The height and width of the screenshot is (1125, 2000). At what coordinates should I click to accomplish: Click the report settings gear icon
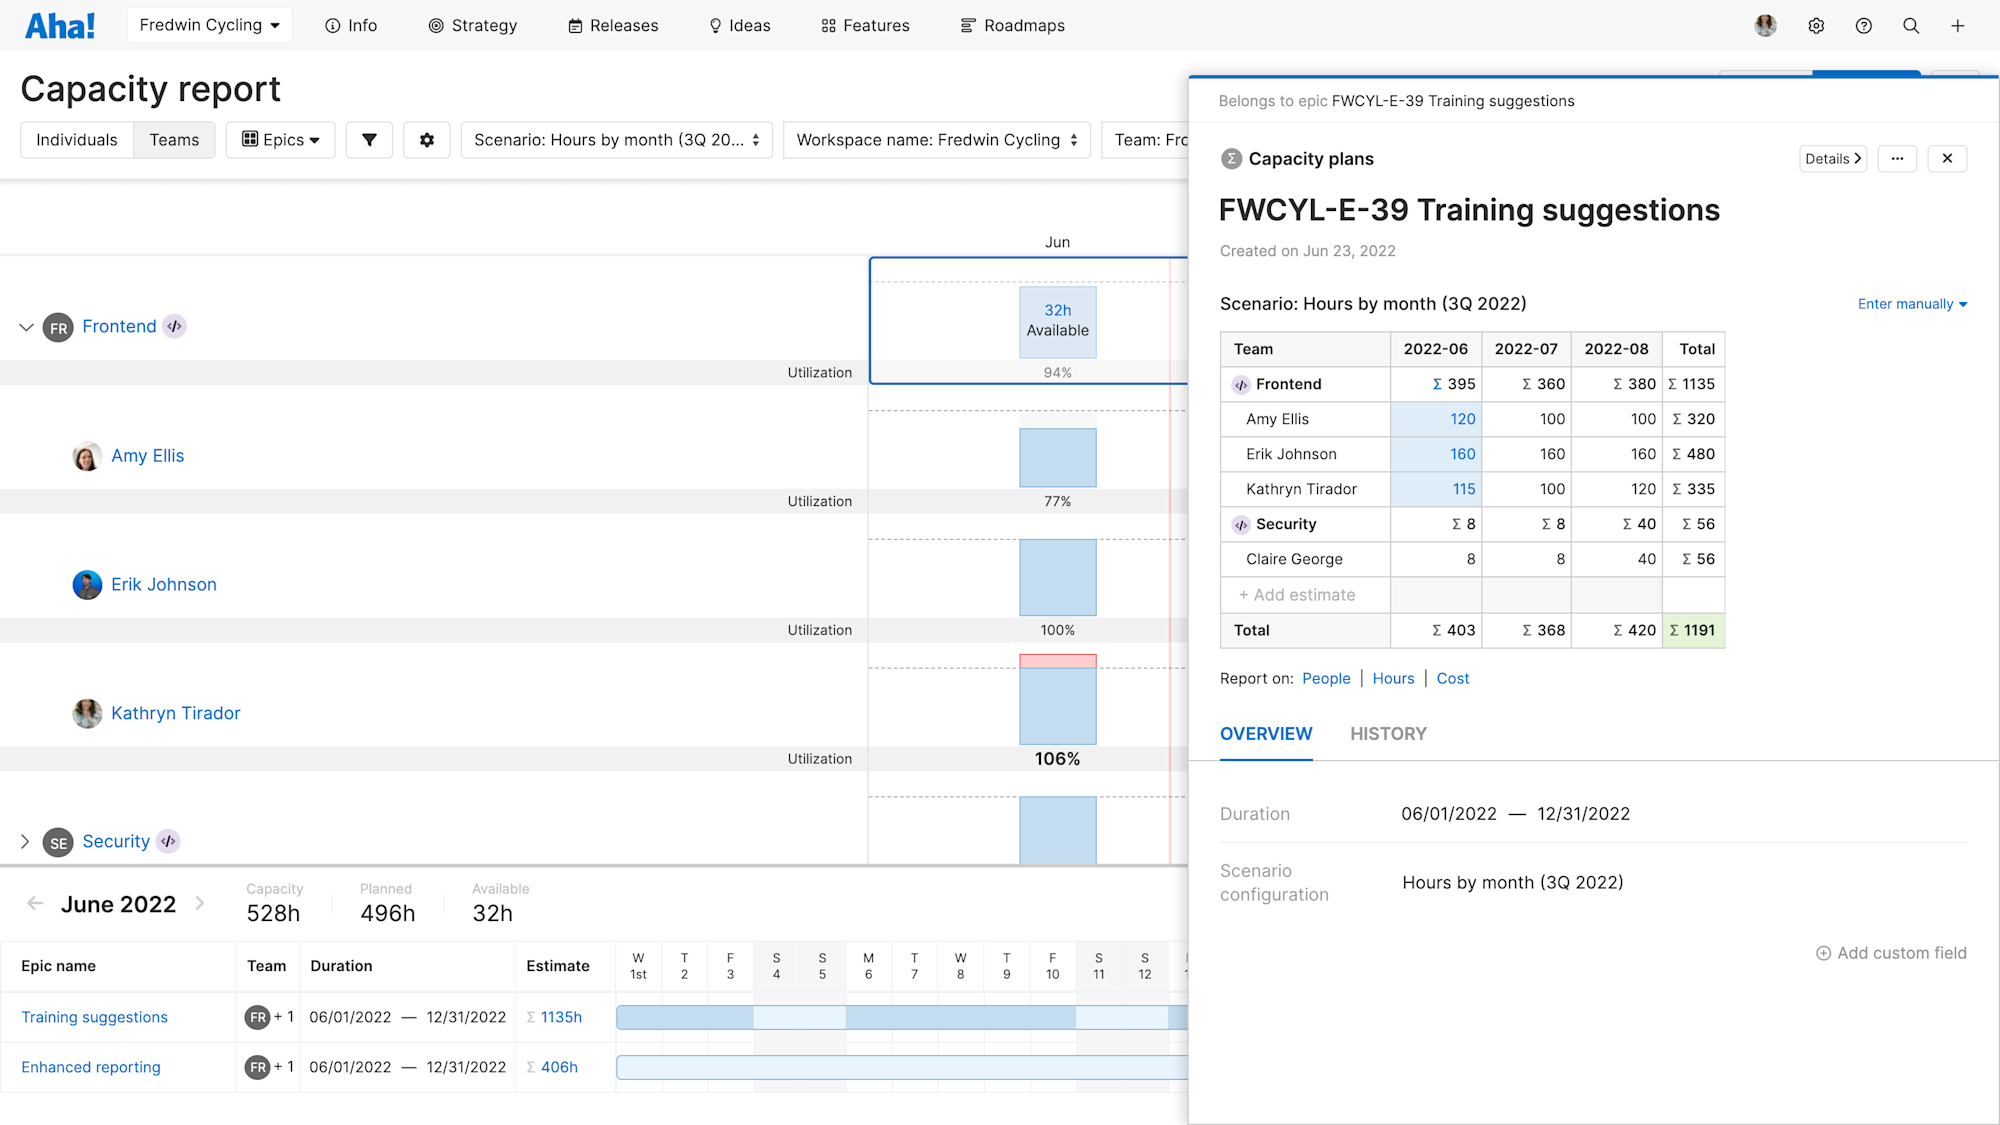pyautogui.click(x=426, y=139)
